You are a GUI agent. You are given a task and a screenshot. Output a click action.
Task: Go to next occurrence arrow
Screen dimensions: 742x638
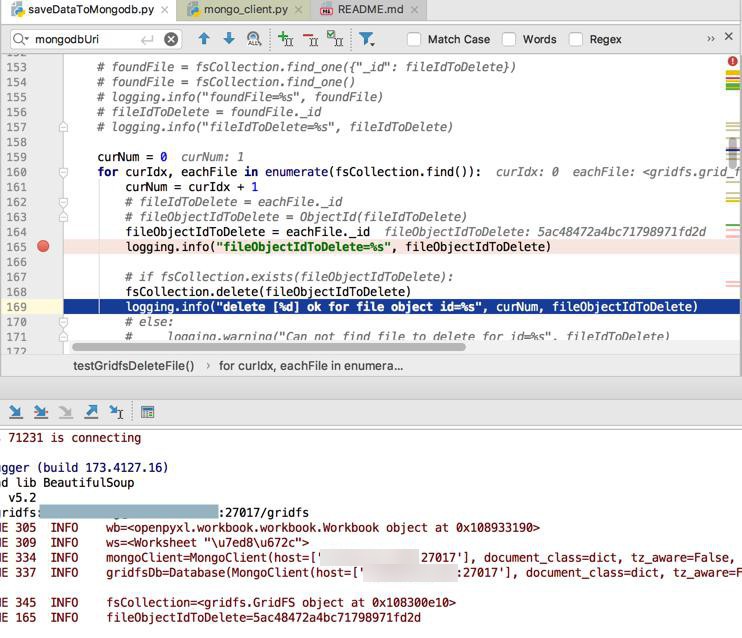click(229, 39)
